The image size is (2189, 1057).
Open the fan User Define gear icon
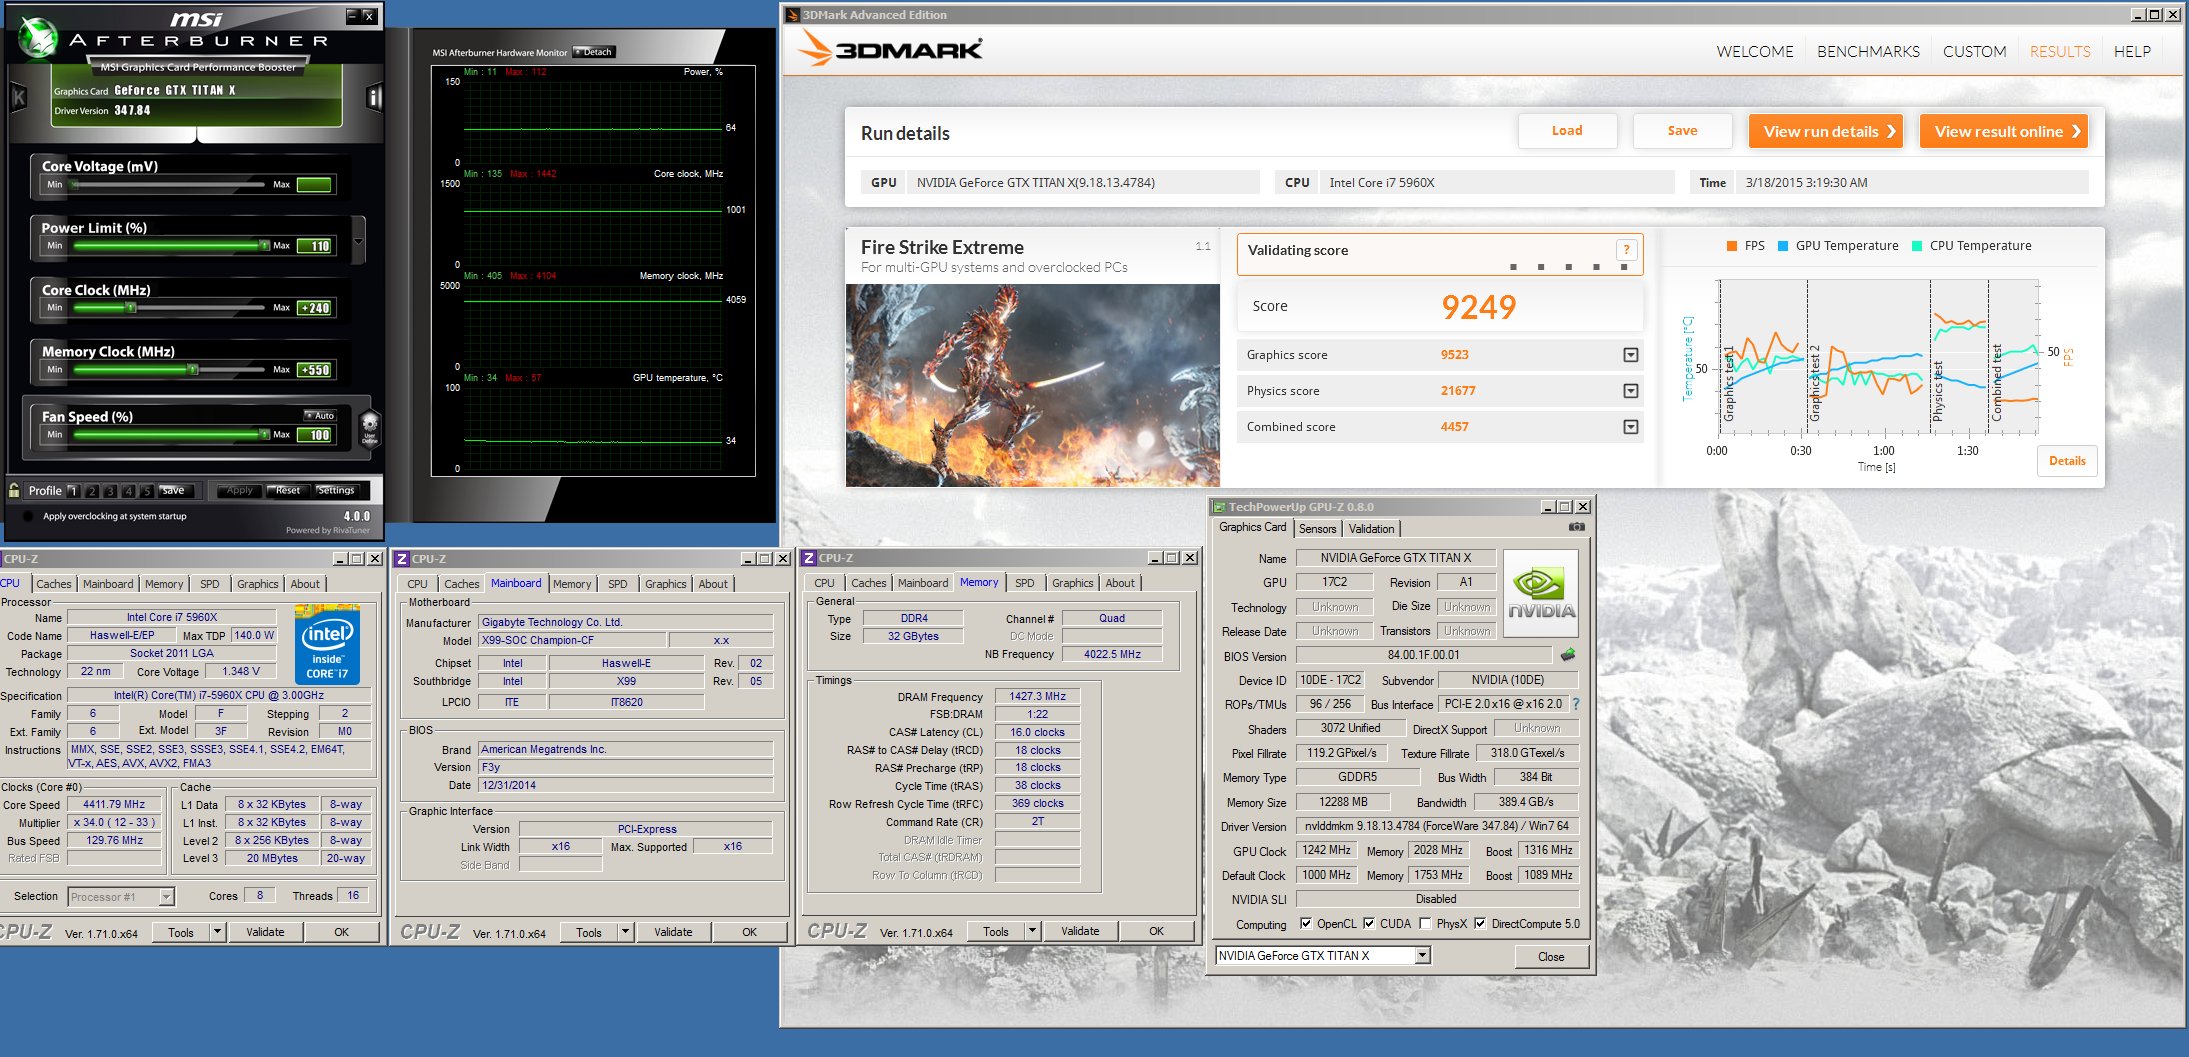[x=370, y=428]
